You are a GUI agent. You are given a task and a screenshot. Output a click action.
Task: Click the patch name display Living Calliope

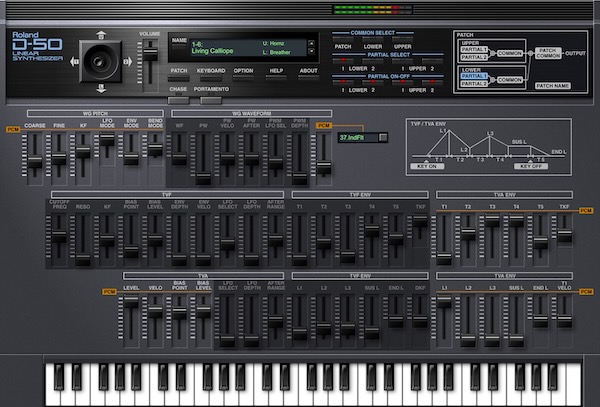[212, 51]
